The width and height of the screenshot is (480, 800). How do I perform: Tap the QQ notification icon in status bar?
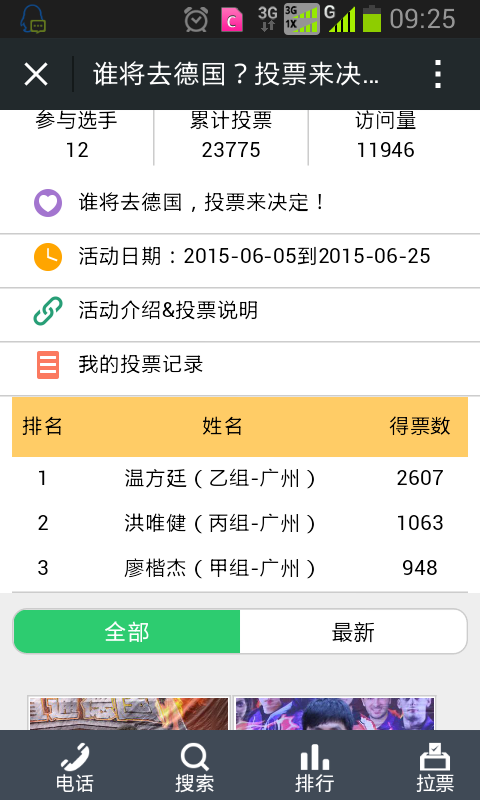(33, 19)
